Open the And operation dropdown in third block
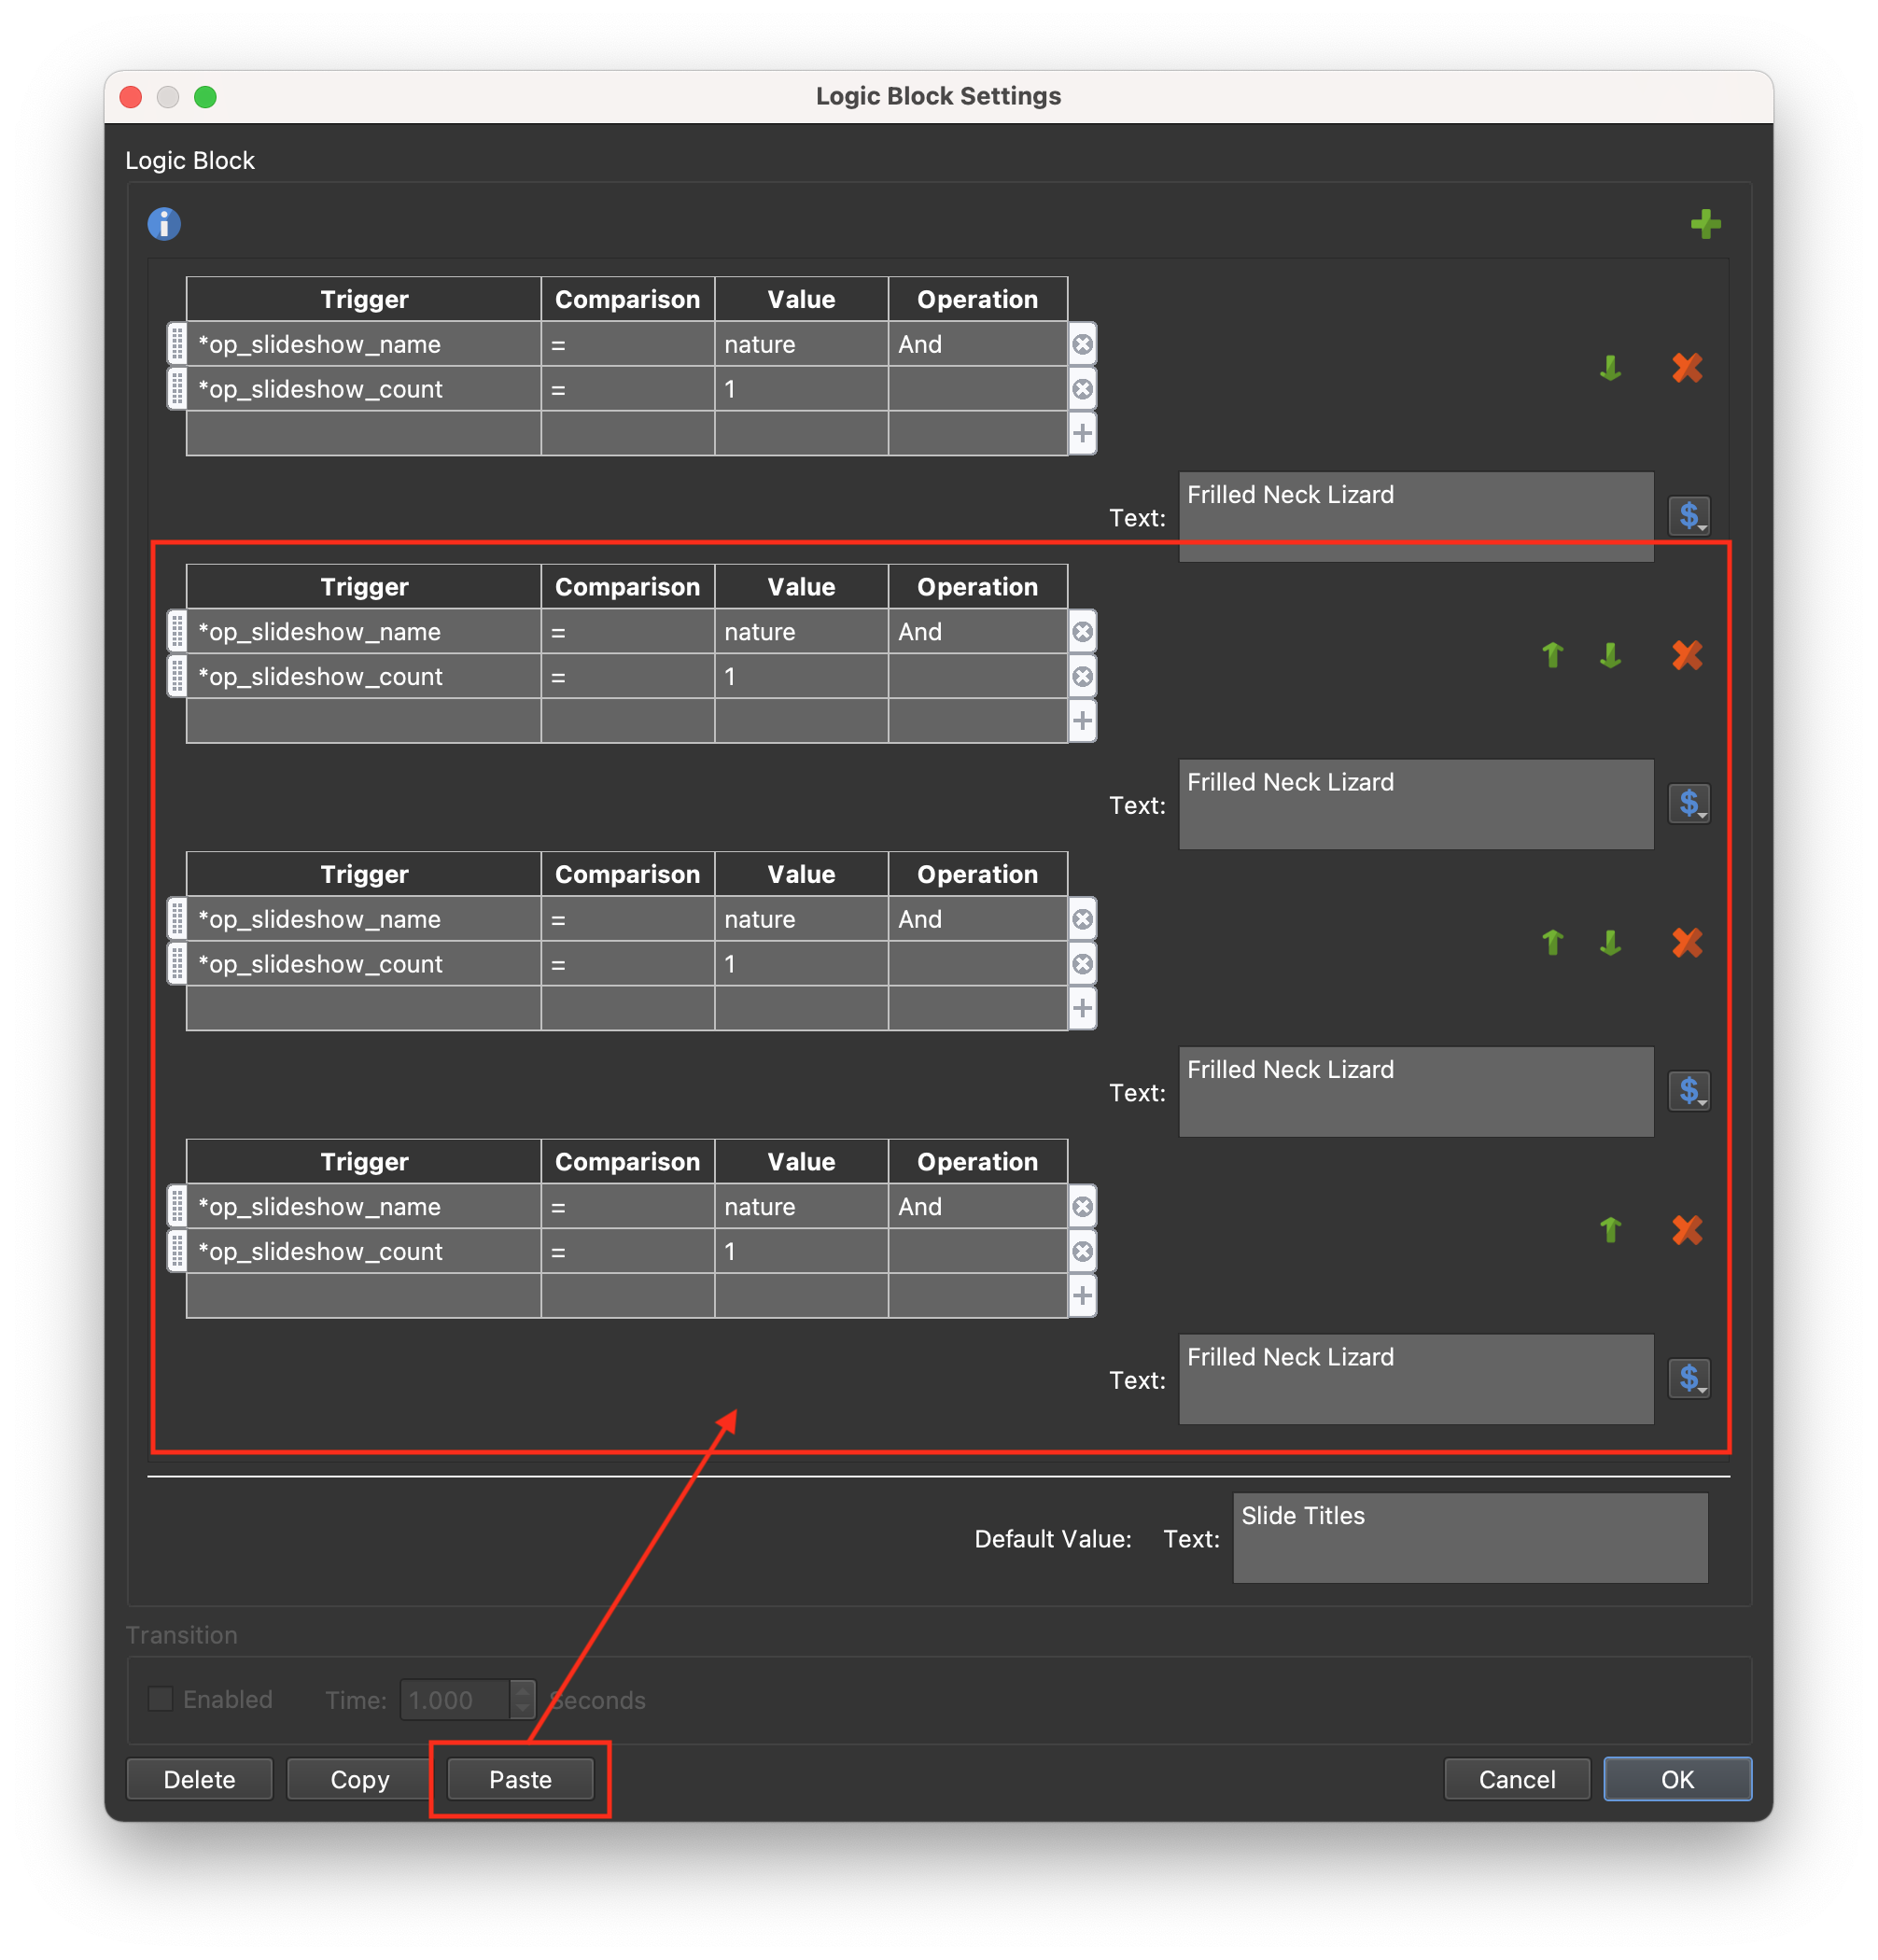 click(x=977, y=919)
